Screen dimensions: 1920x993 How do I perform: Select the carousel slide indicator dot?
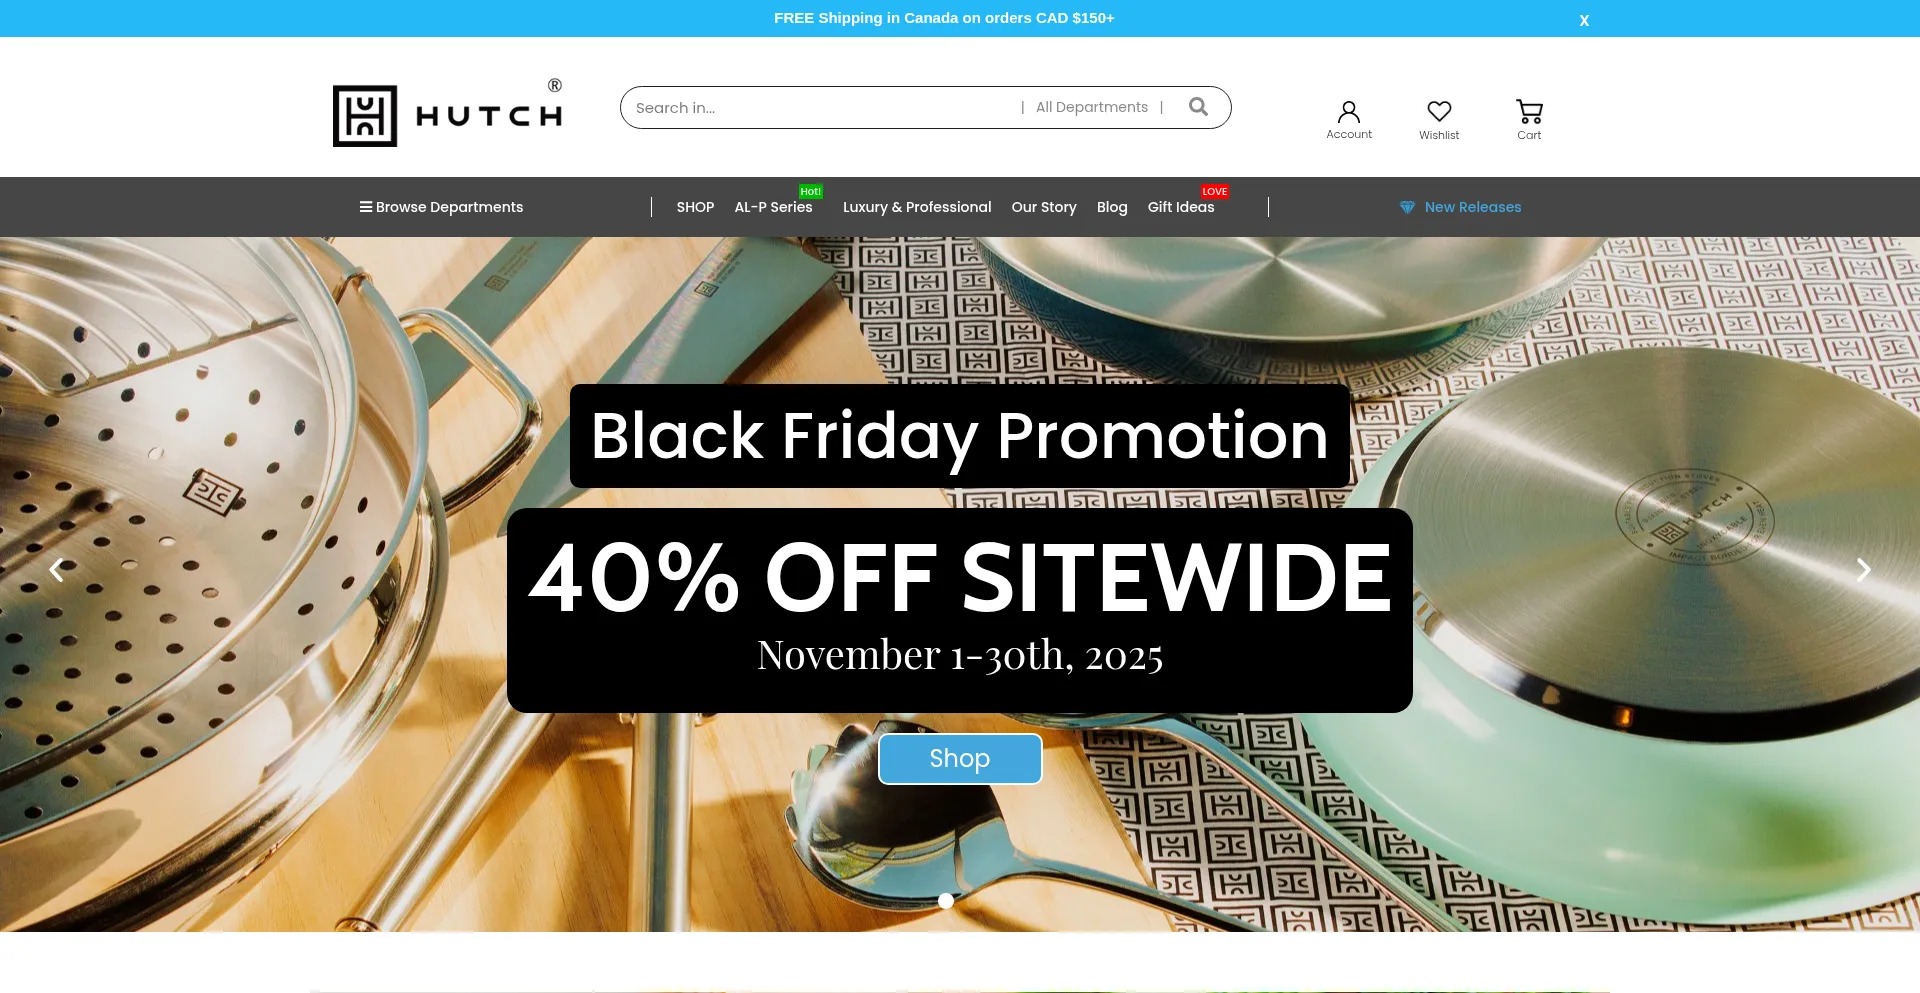point(946,901)
